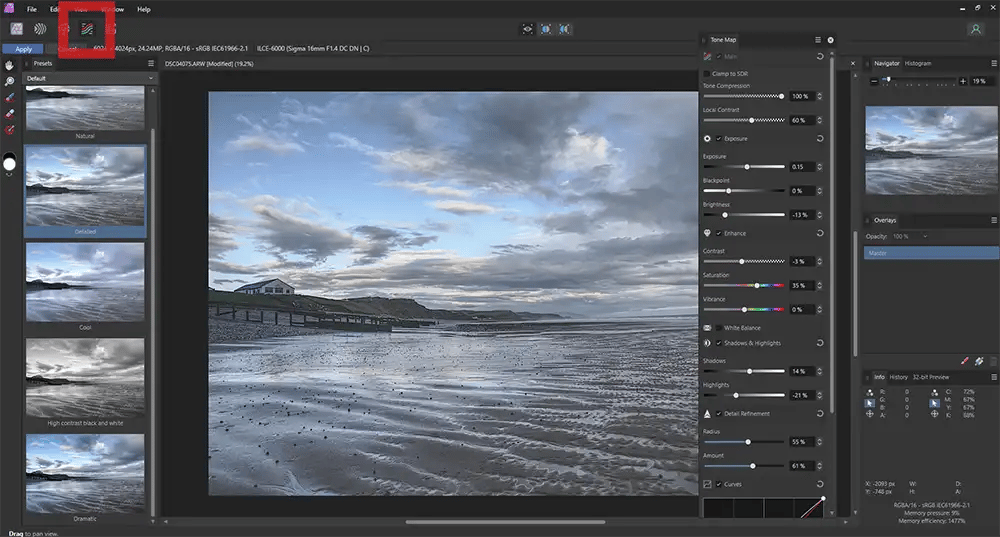Open the File menu
Image resolution: width=1000 pixels, height=537 pixels.
(x=31, y=10)
